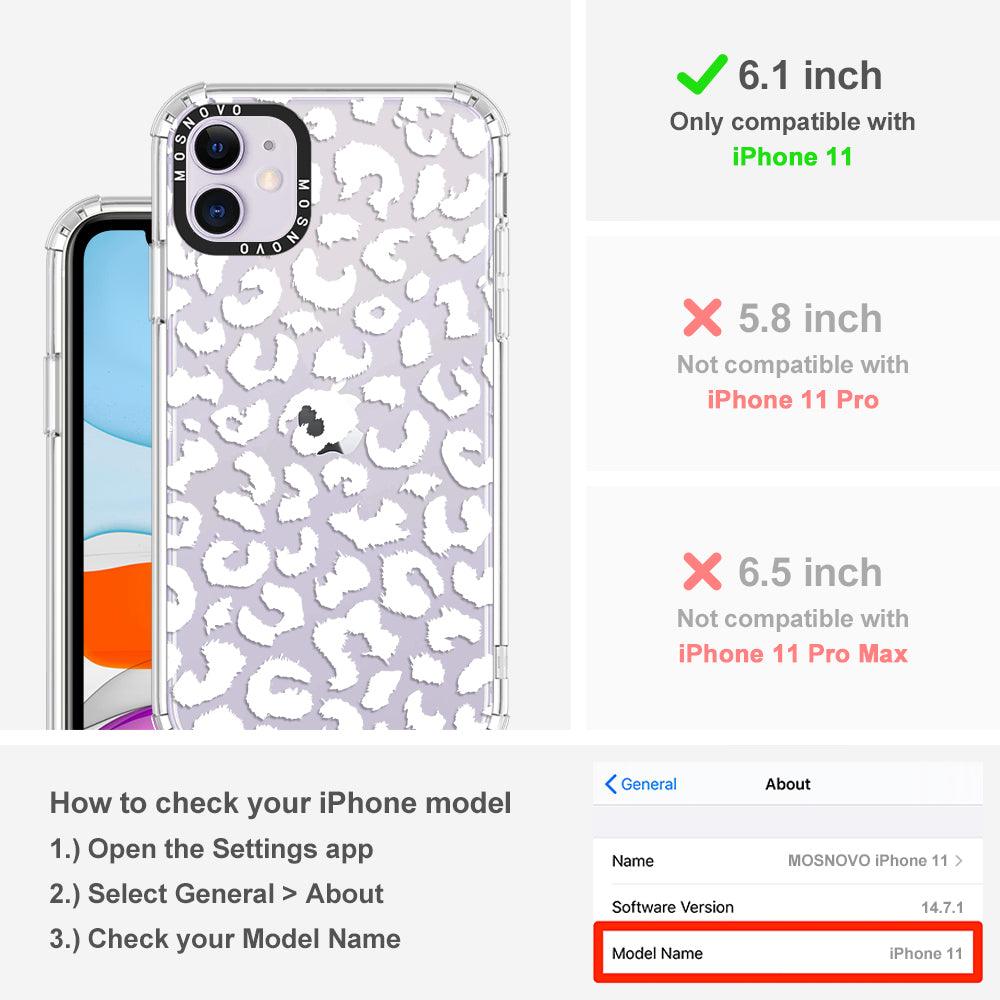Click the red iPhone 11 Pro Max text
Image resolution: width=1000 pixels, height=1000 pixels.
[x=793, y=654]
